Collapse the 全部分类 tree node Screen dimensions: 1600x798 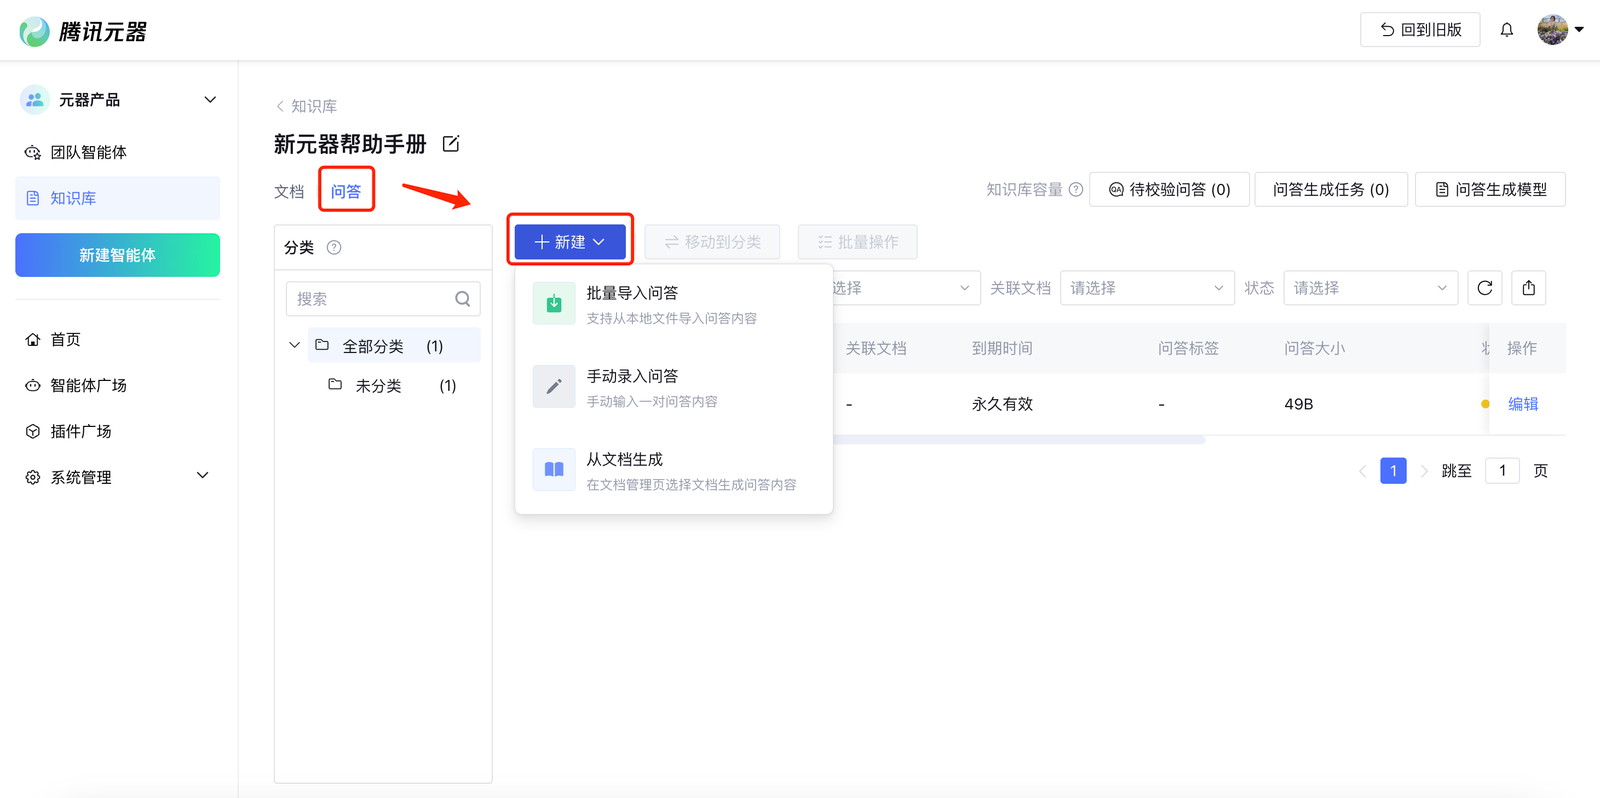294,346
